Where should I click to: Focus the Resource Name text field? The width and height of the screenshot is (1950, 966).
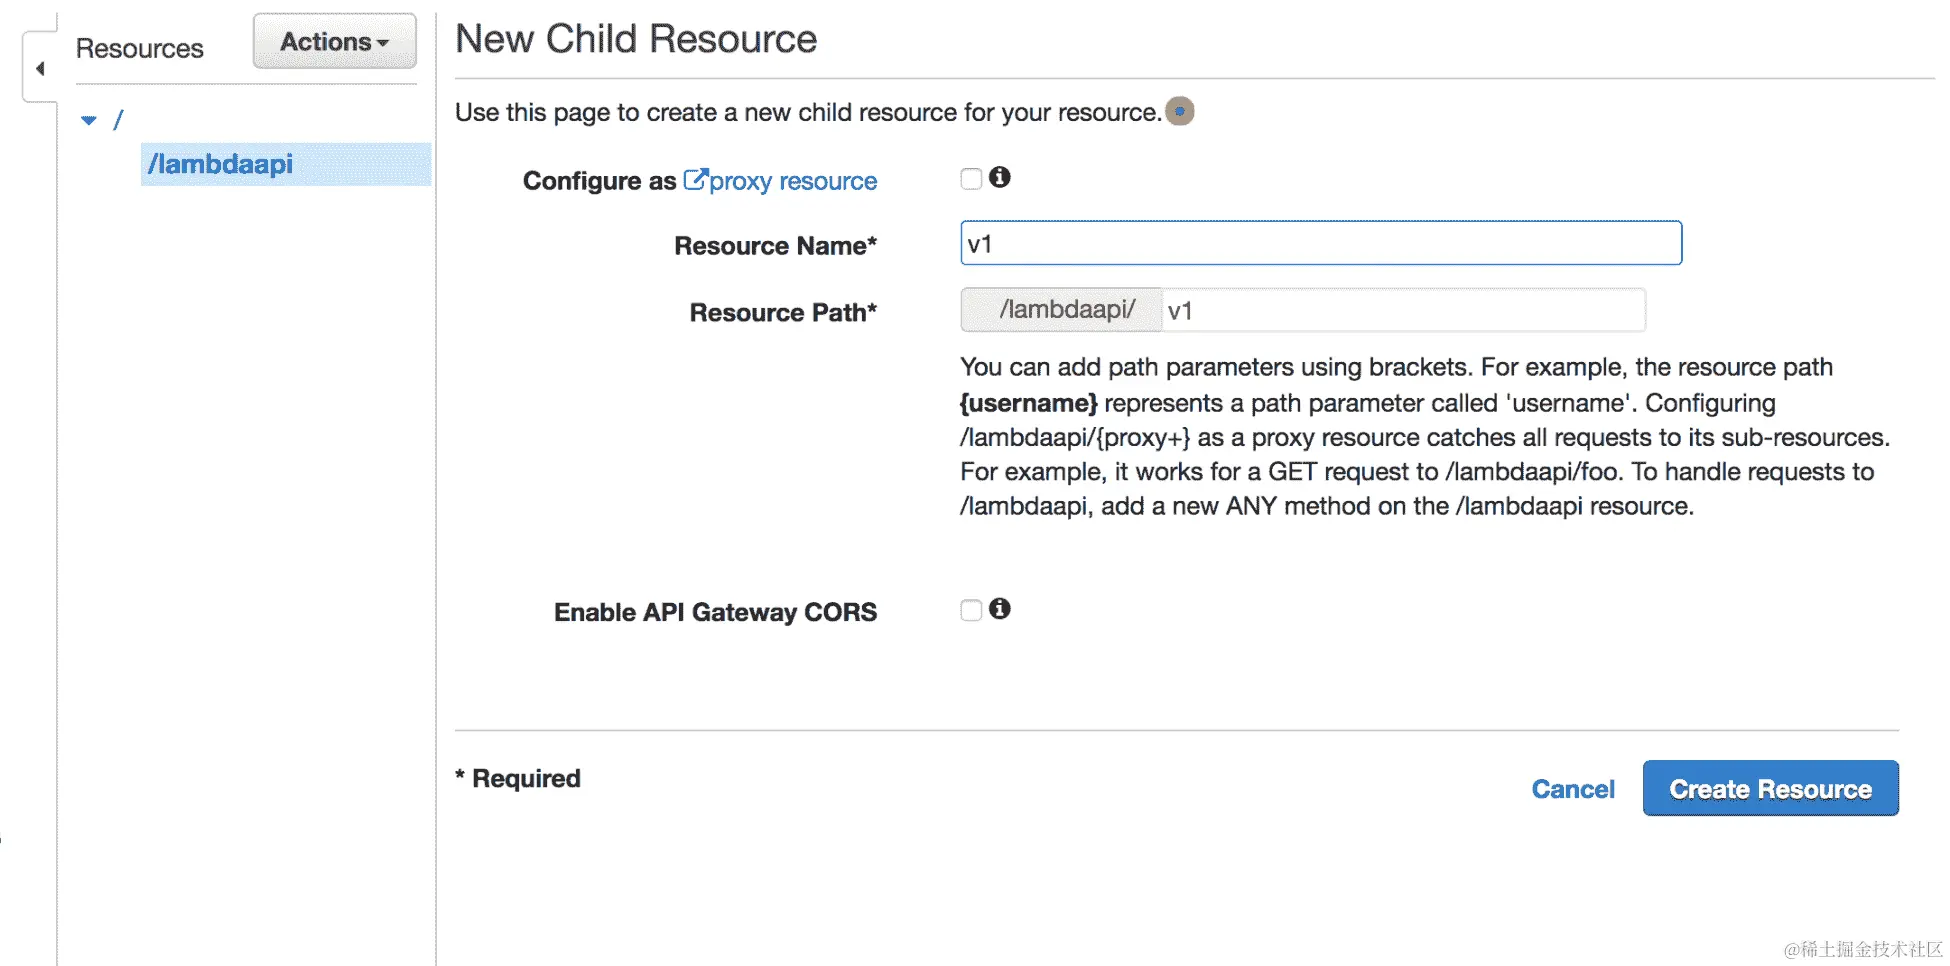point(1320,243)
